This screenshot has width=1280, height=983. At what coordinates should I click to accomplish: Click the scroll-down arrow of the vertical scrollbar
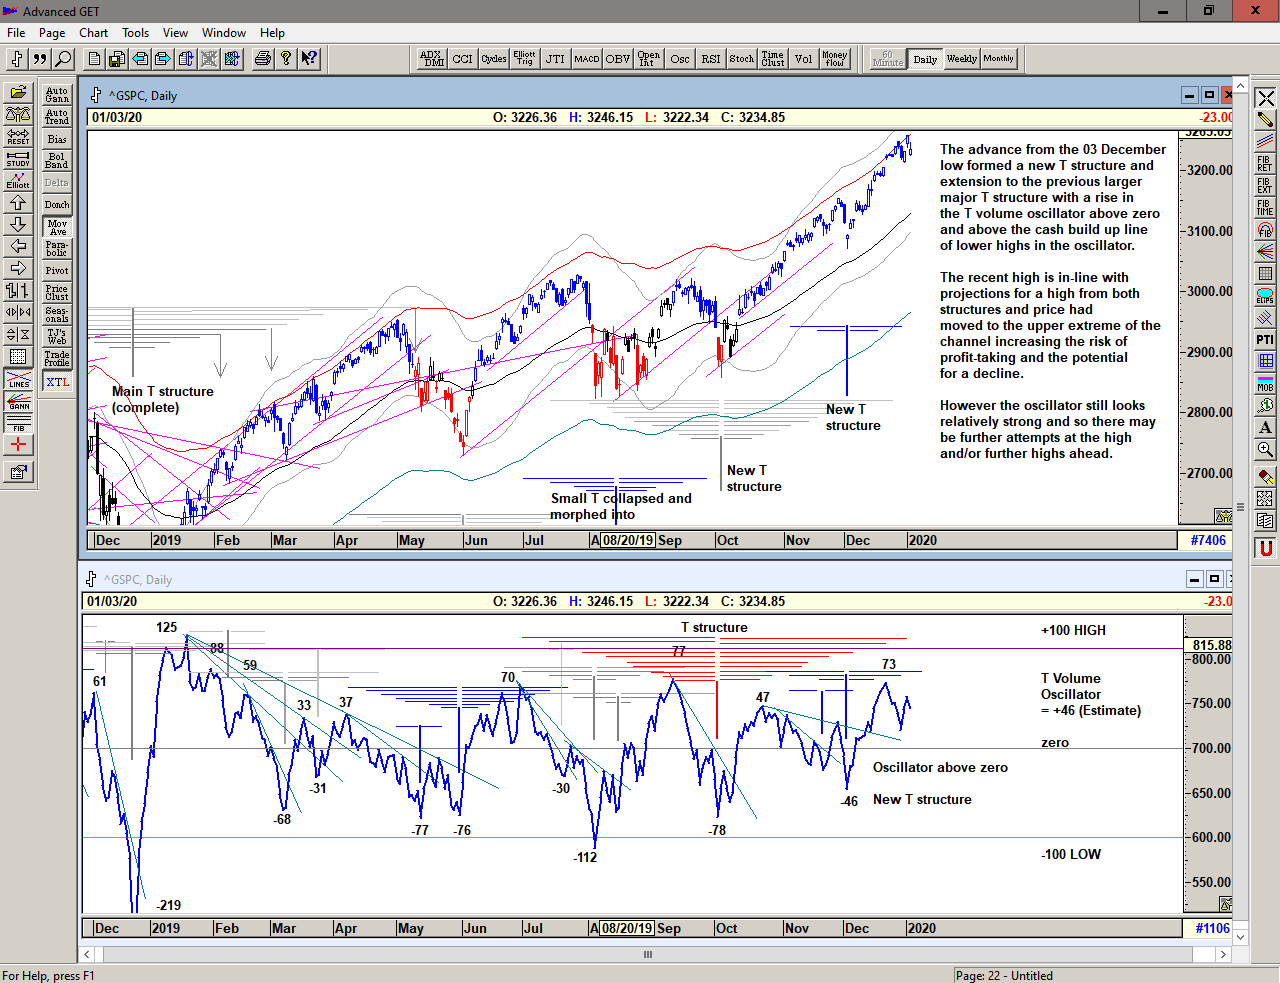pyautogui.click(x=1241, y=937)
